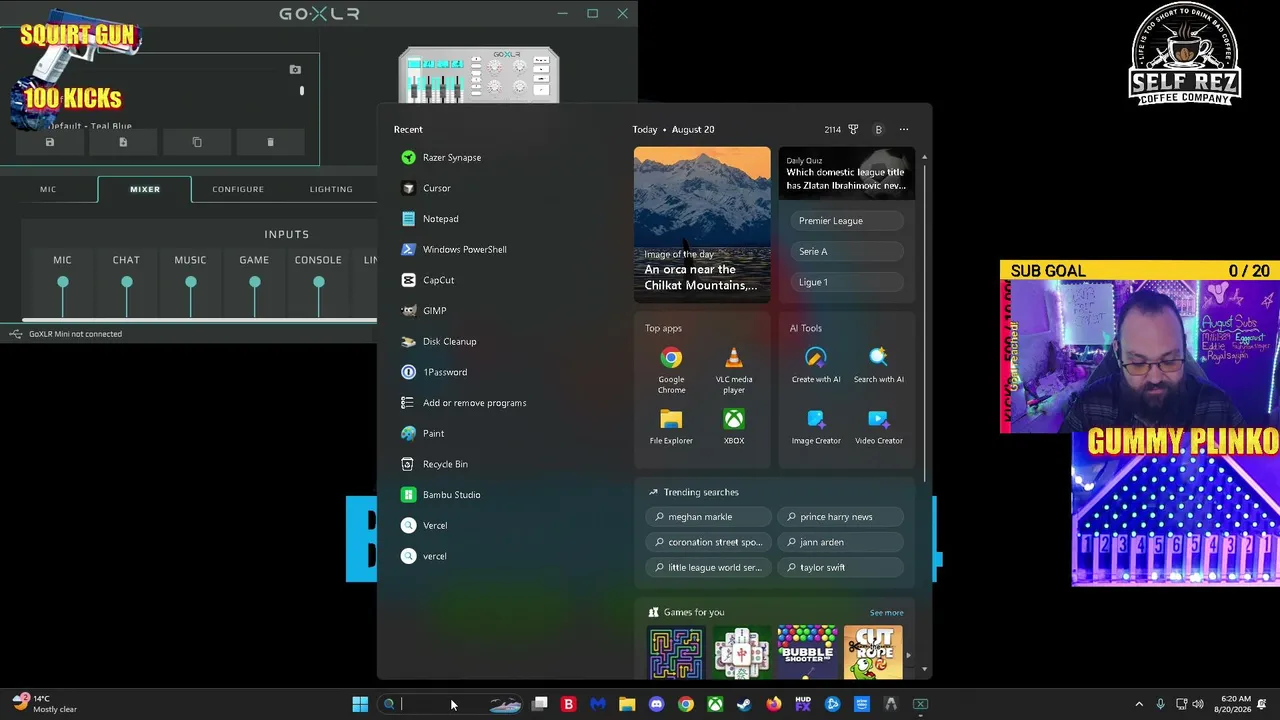Select the MIXER tab in GoXLR
The height and width of the screenshot is (720, 1280).
point(145,189)
